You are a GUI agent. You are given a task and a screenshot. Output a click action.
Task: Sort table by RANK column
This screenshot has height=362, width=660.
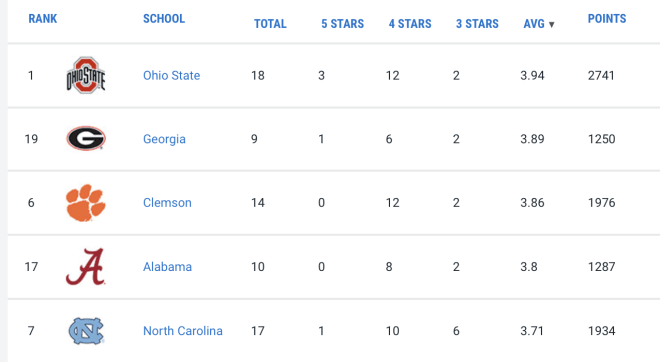tap(43, 19)
